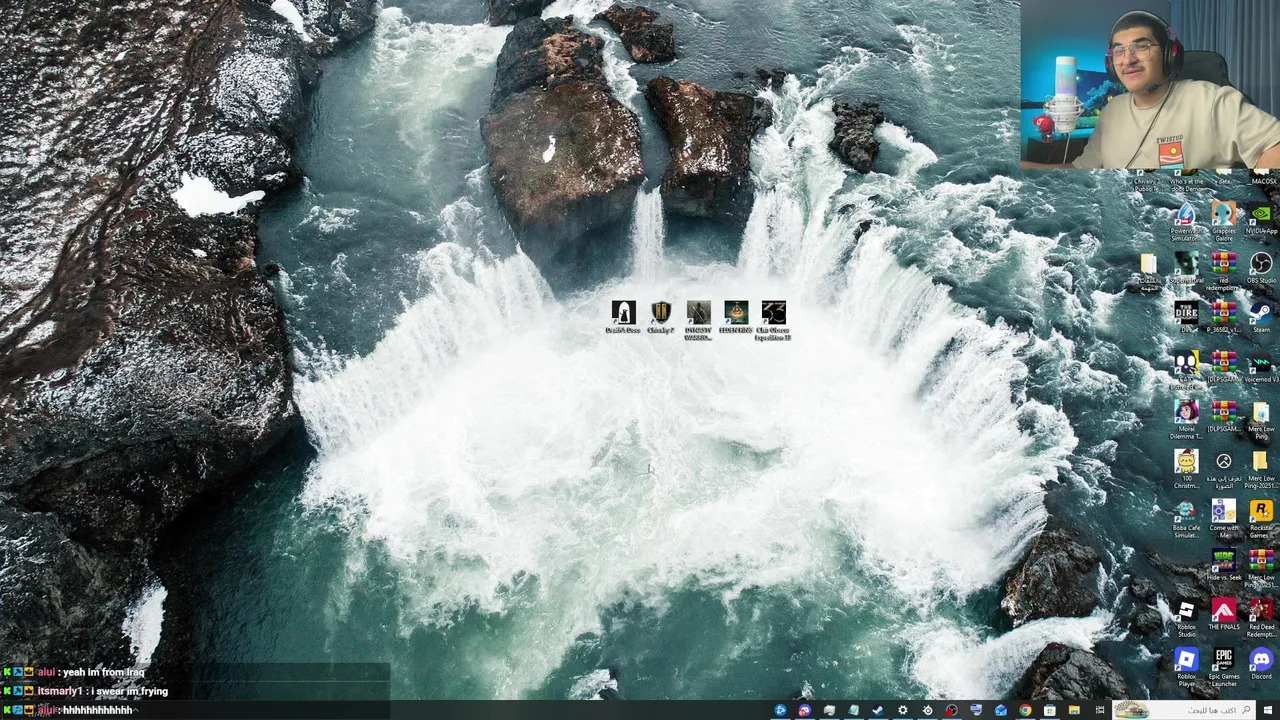This screenshot has height=720, width=1280.
Task: Select the Merc Low Ping-20251 archive file
Action: 1261,569
